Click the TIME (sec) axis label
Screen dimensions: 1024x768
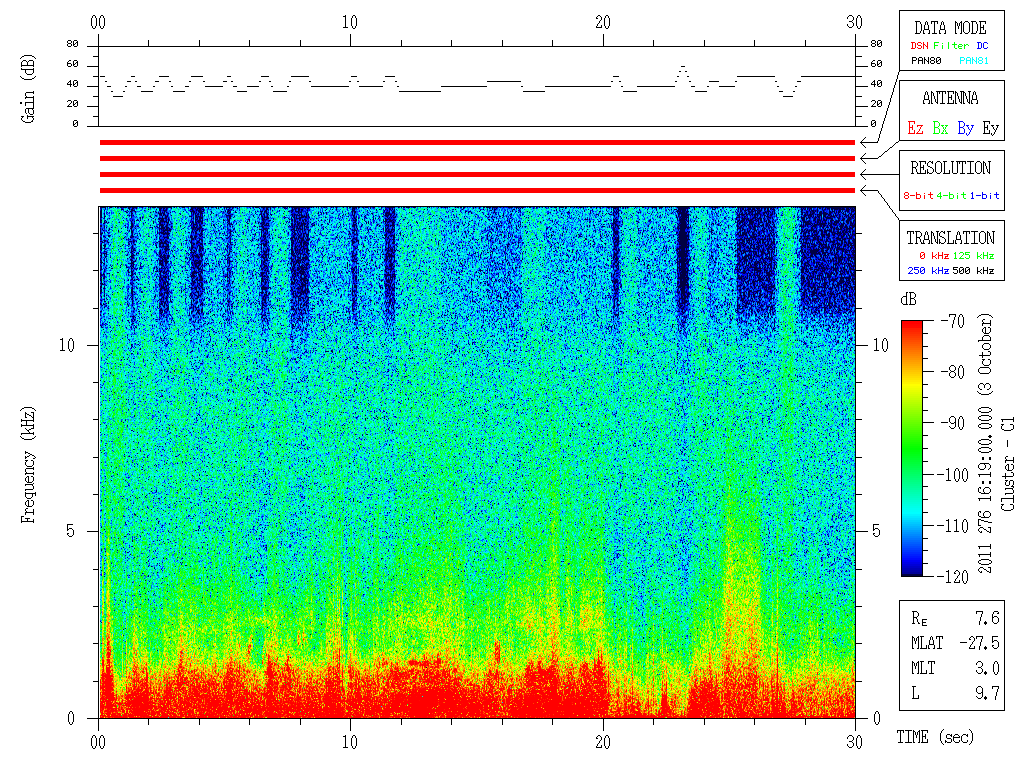[935, 737]
